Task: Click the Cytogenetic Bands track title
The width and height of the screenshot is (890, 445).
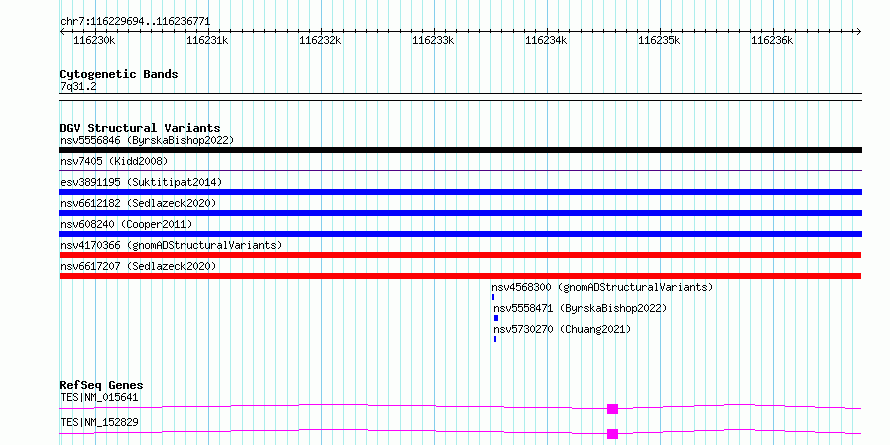Action: pyautogui.click(x=119, y=74)
